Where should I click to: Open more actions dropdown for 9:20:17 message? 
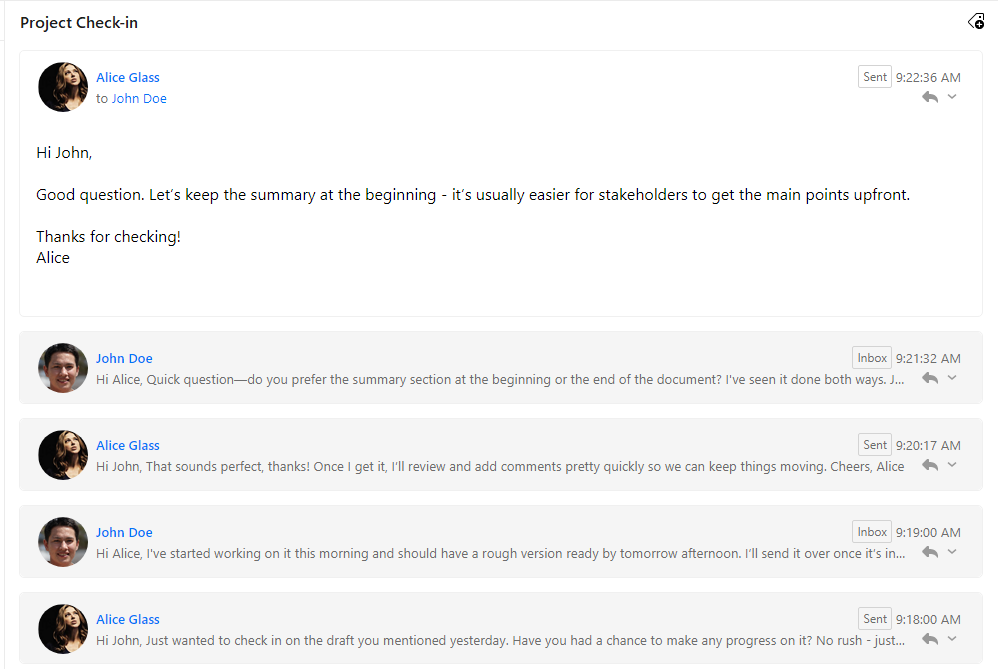952,465
